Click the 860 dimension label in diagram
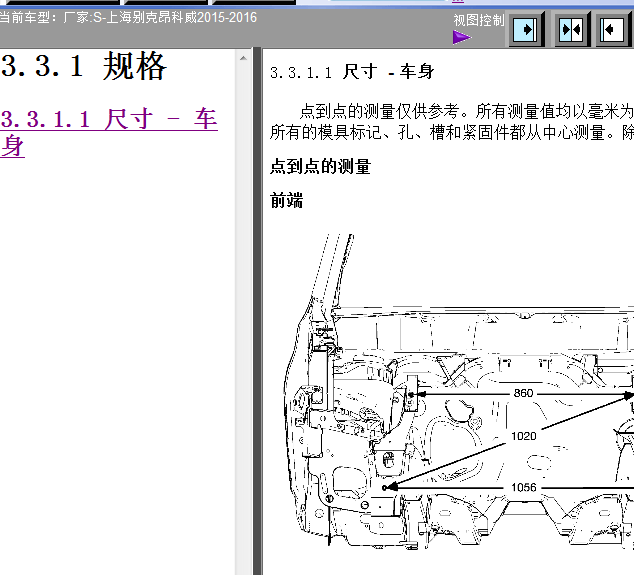 click(x=523, y=393)
